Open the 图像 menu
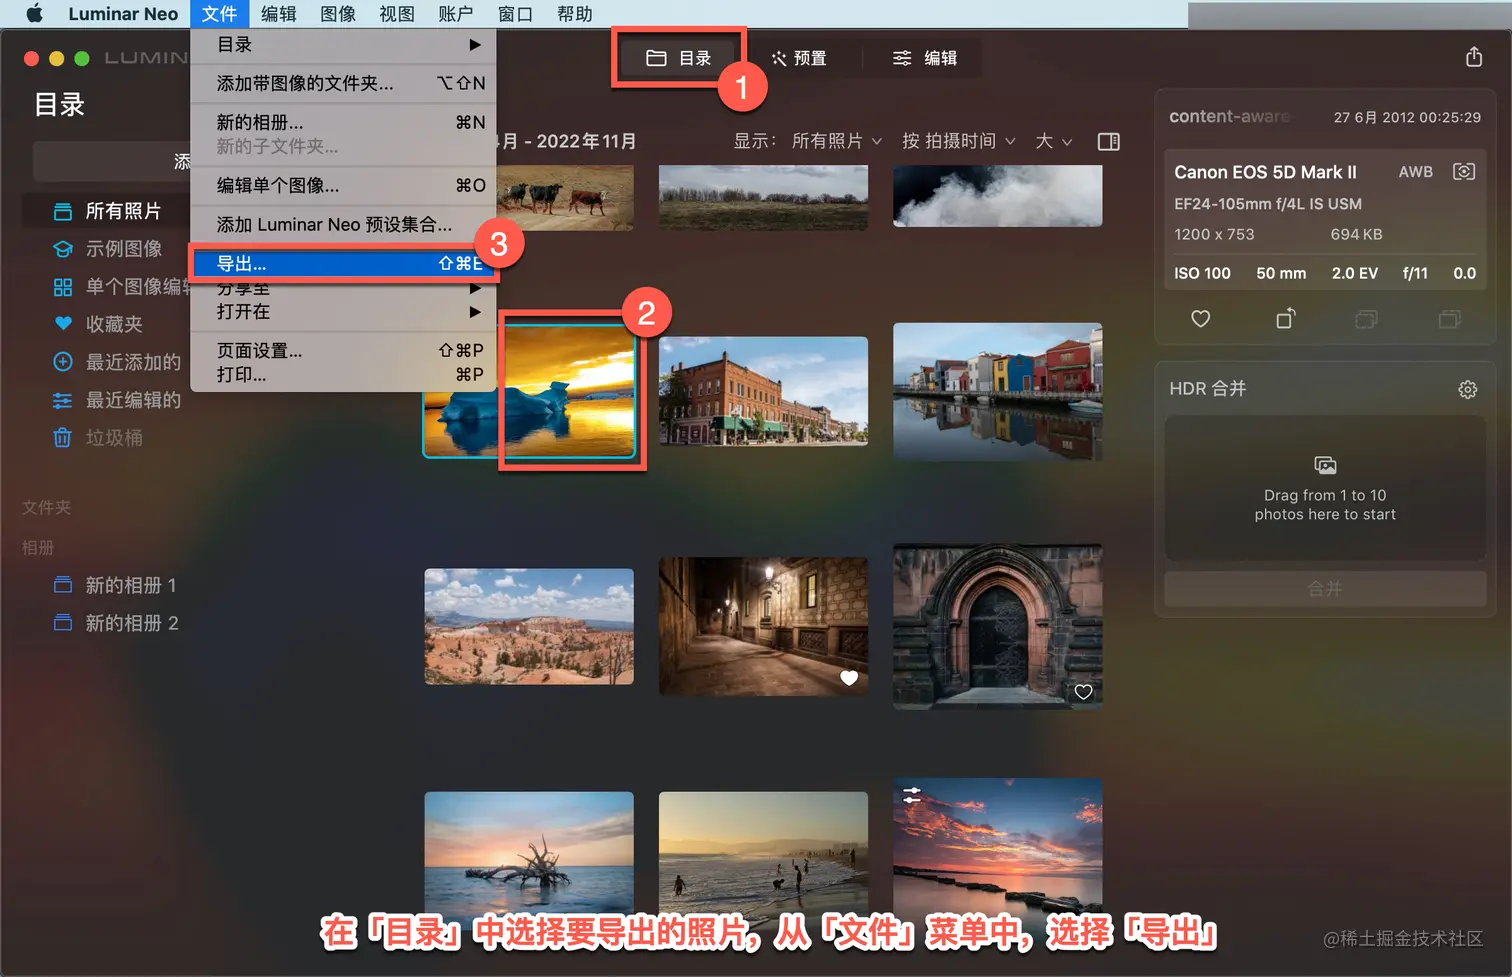This screenshot has width=1512, height=977. (338, 14)
